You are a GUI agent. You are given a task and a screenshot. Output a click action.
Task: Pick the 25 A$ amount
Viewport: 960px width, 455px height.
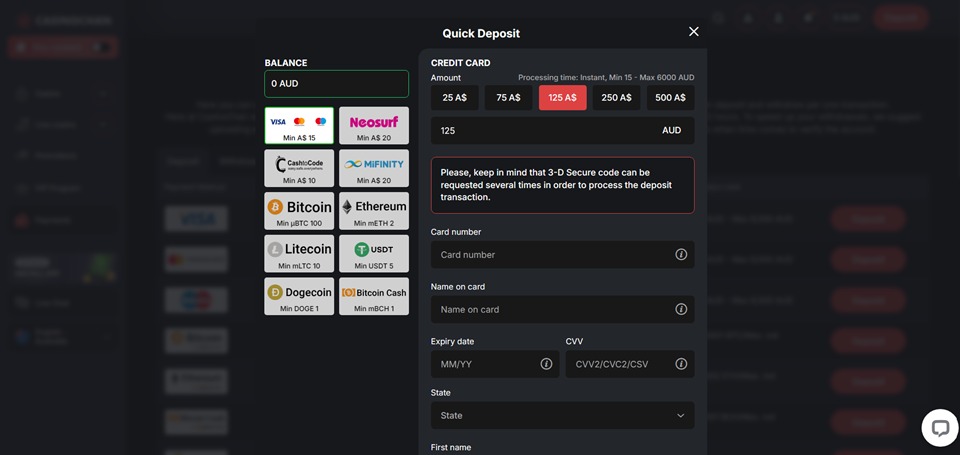(454, 97)
